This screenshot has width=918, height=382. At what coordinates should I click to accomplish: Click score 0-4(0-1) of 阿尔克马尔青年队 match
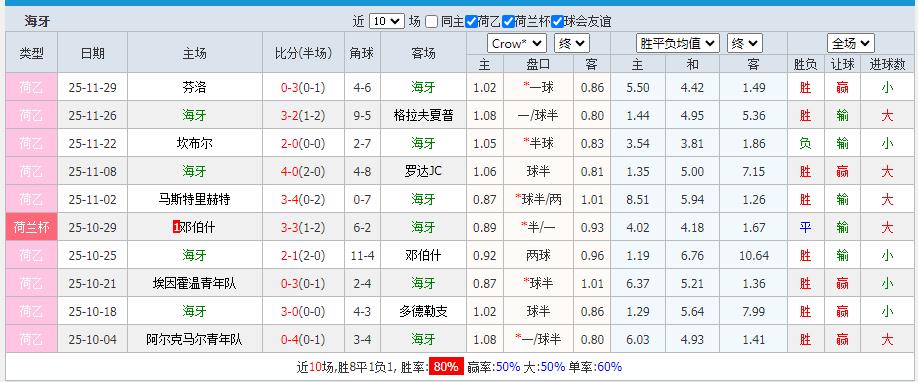pyautogui.click(x=303, y=339)
